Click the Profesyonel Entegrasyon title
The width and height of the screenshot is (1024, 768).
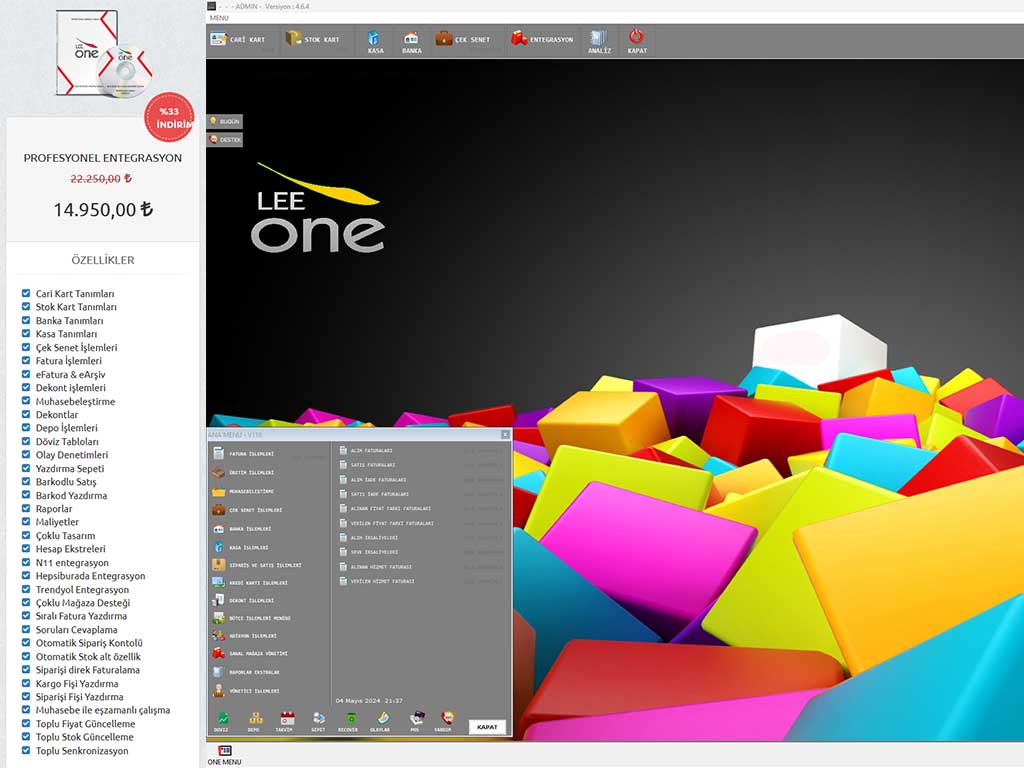coord(103,158)
